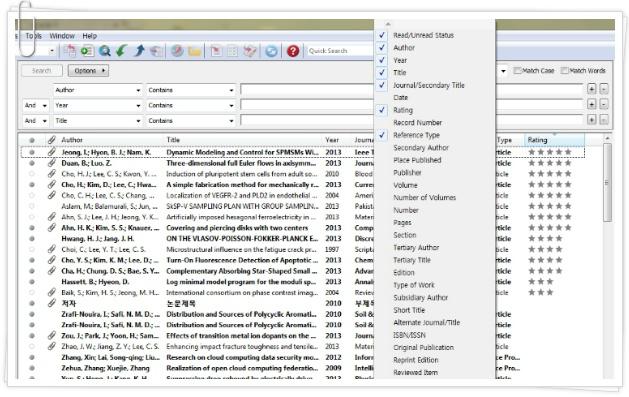This screenshot has width=629, height=397.
Task: Click unread dot on Hassett, B.; Hyeon, D. row
Action: (32, 282)
